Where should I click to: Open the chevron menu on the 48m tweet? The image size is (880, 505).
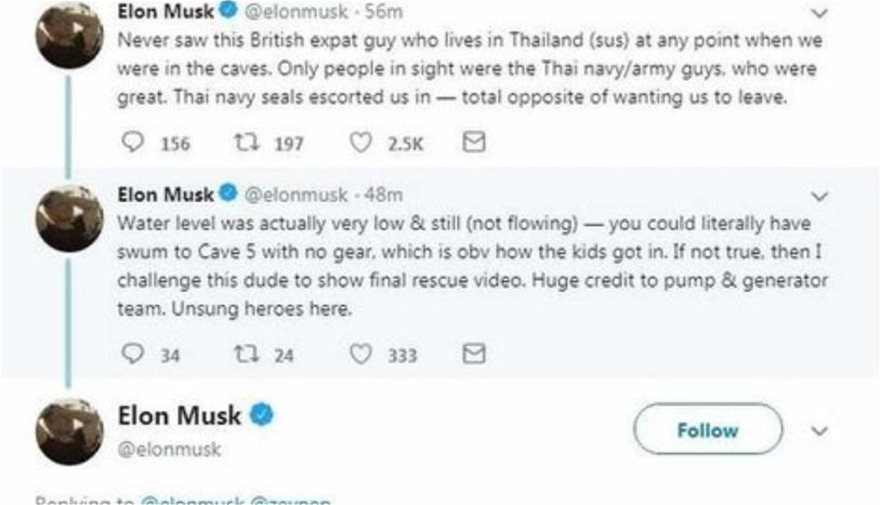click(x=822, y=195)
